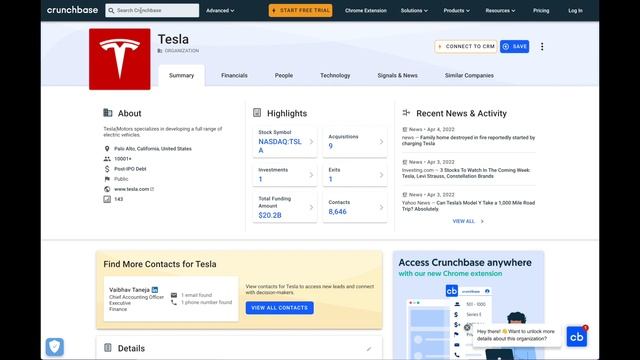Click the Recent News & Activity icon
The image size is (640, 360).
[x=406, y=113]
